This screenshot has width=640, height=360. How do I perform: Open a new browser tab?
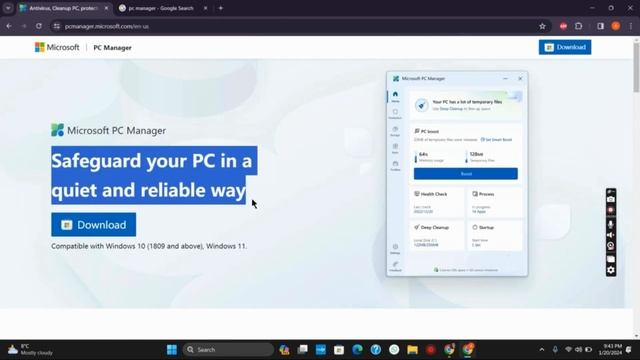221,8
